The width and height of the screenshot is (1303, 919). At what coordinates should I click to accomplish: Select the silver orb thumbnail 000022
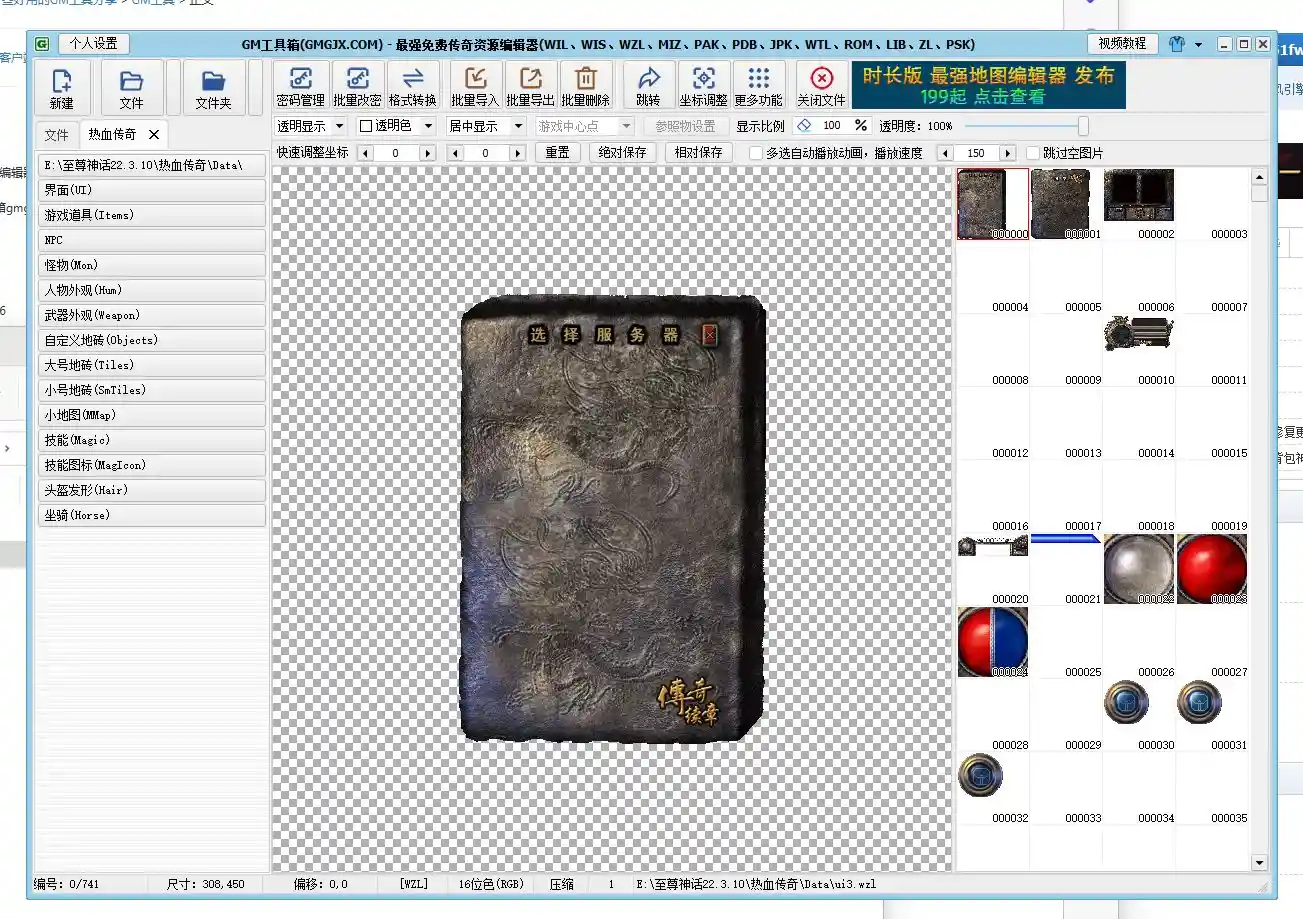point(1139,569)
